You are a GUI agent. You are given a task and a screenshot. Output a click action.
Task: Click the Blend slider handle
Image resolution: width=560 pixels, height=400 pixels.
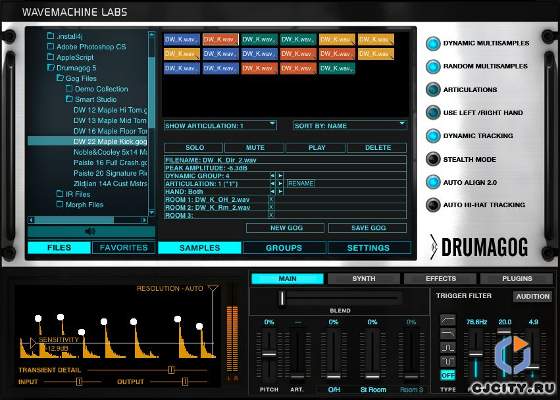click(282, 298)
